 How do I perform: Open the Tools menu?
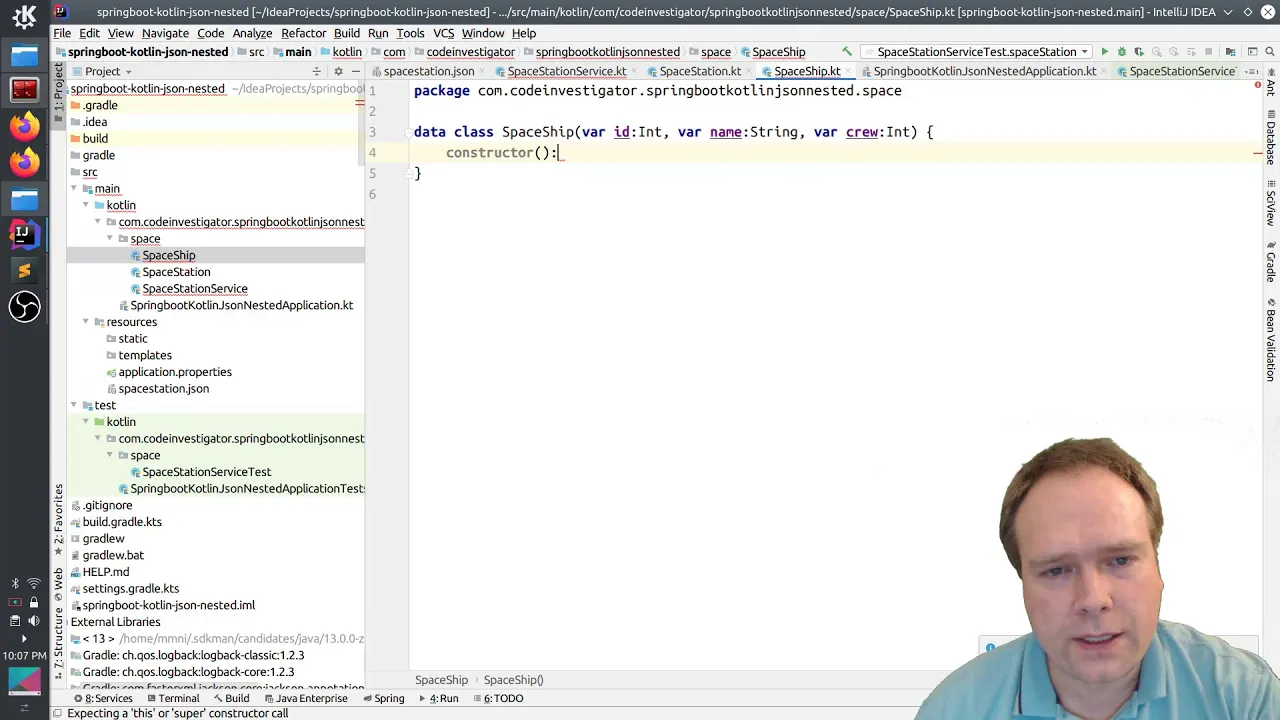pos(410,33)
